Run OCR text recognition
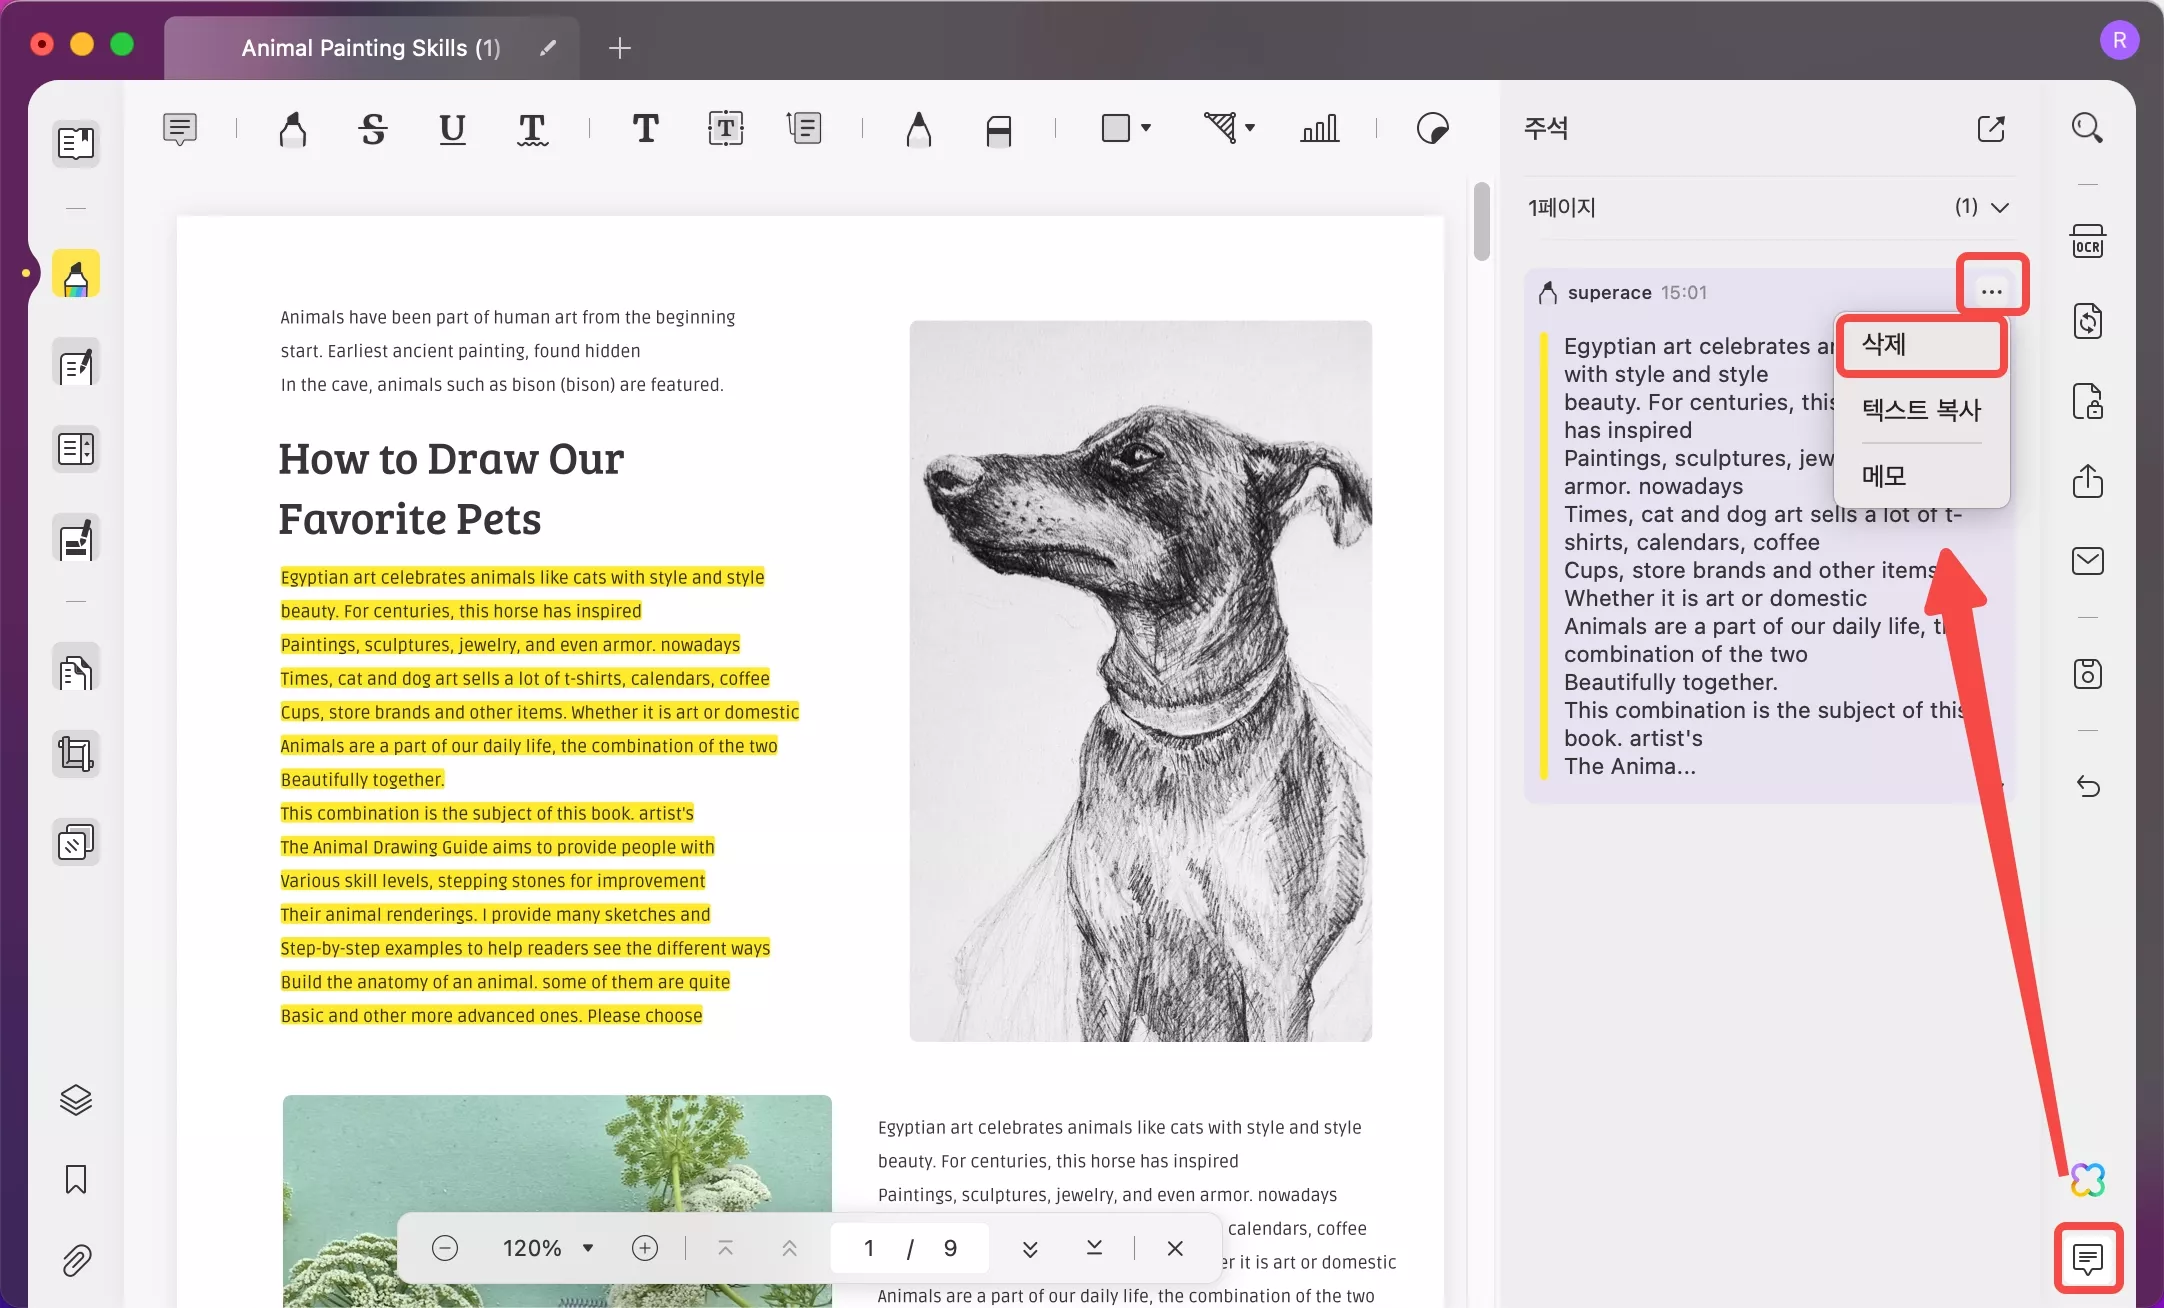 pos(2087,241)
